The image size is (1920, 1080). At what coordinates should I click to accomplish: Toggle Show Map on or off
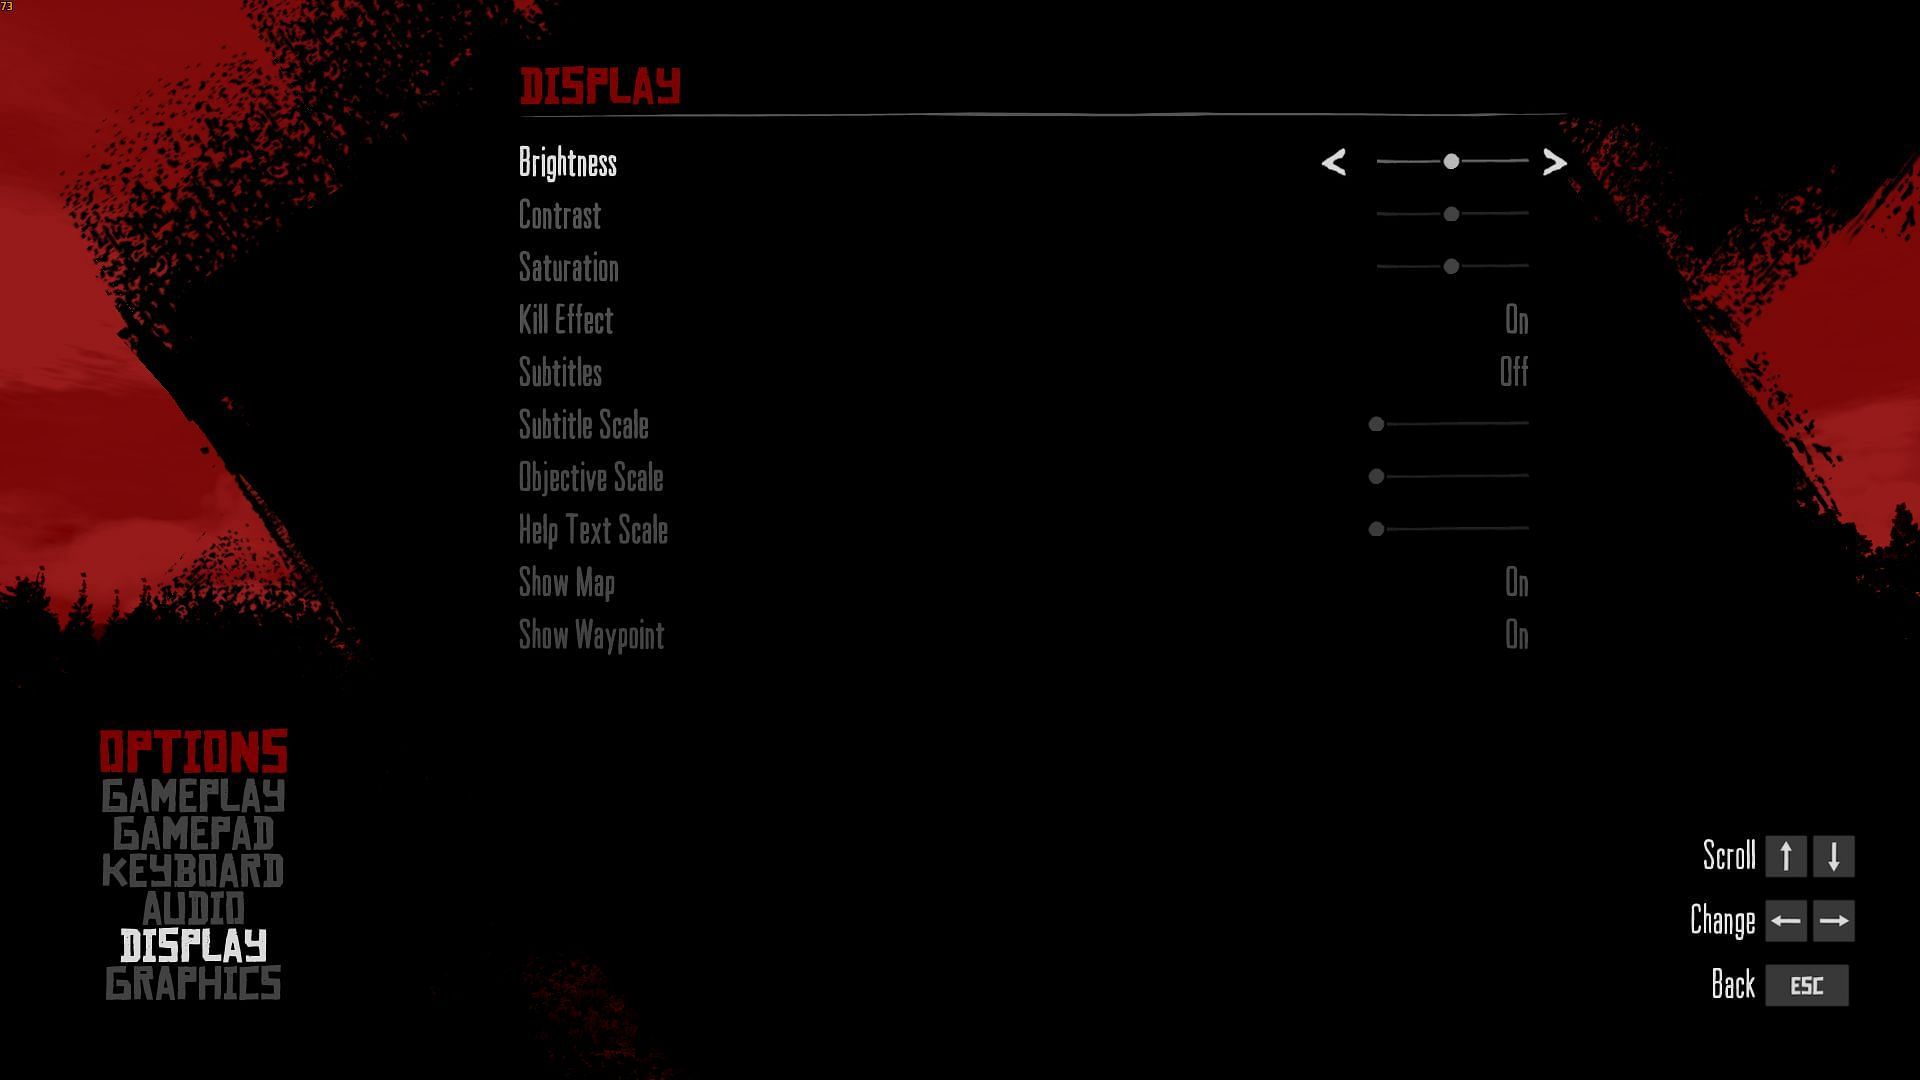[1514, 582]
